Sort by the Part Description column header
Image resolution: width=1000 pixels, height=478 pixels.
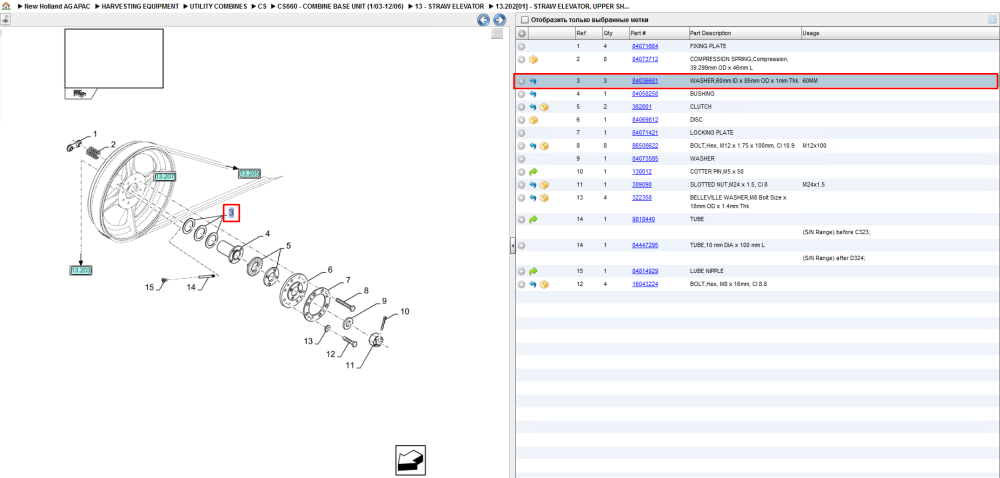710,33
